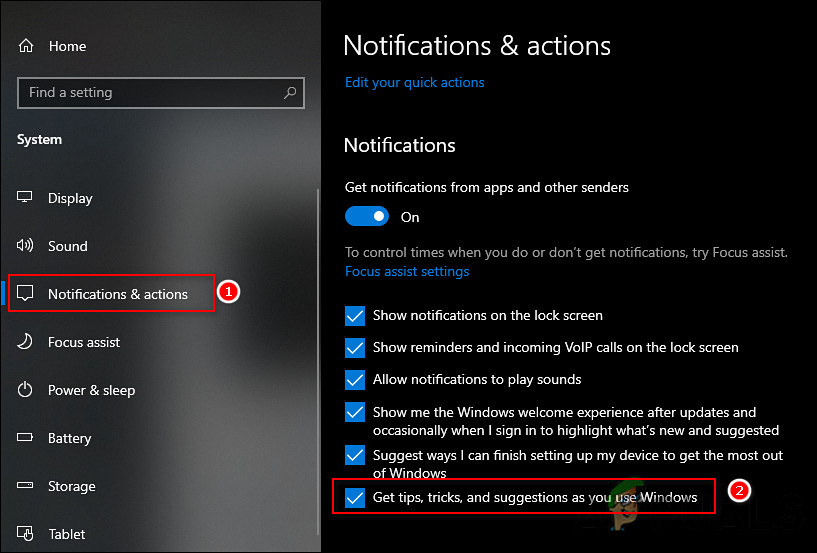This screenshot has height=553, width=817.
Task: Click the Display monitor icon
Action: [x=24, y=198]
